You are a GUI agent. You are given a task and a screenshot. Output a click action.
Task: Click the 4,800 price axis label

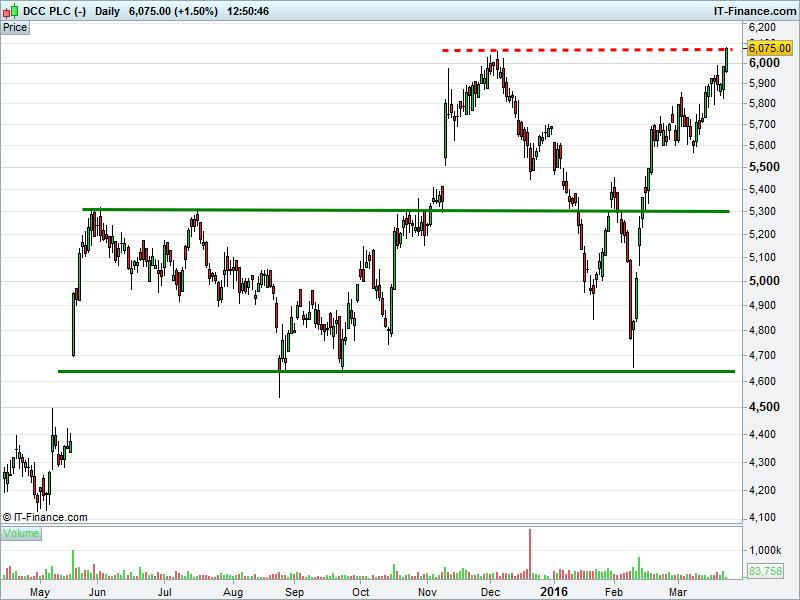point(762,330)
